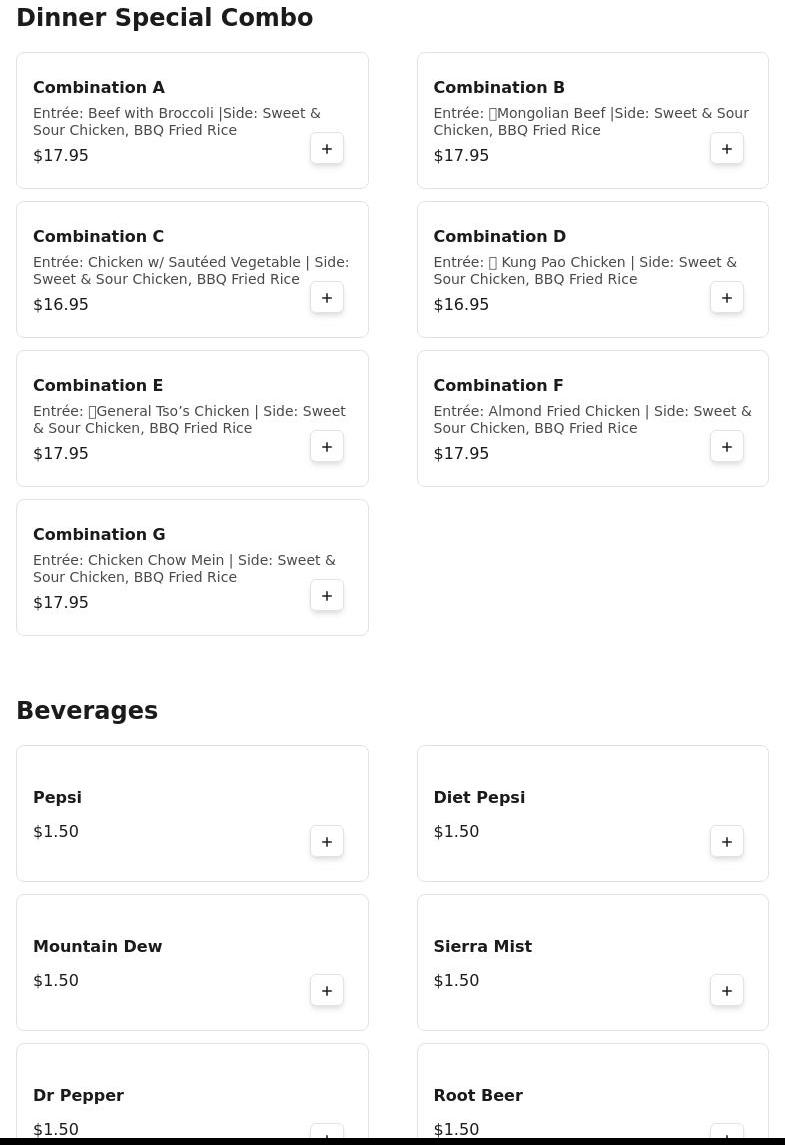Click the Combination E entrée description
The width and height of the screenshot is (785, 1145).
189,420
